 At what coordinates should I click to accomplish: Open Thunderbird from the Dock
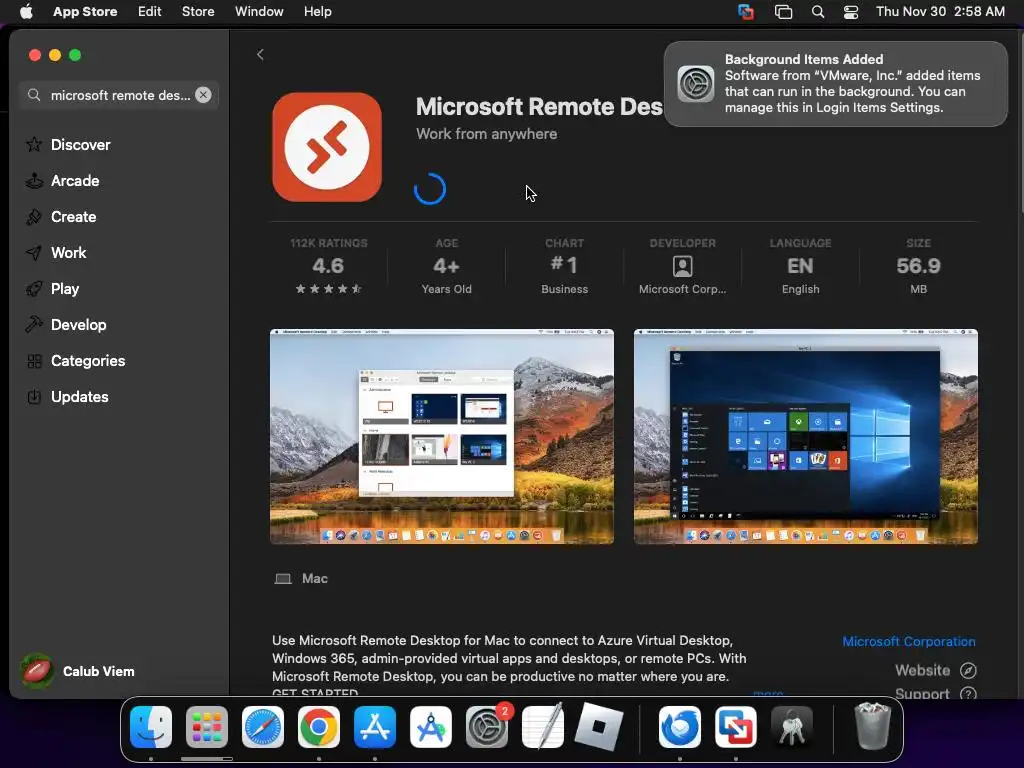pos(680,727)
